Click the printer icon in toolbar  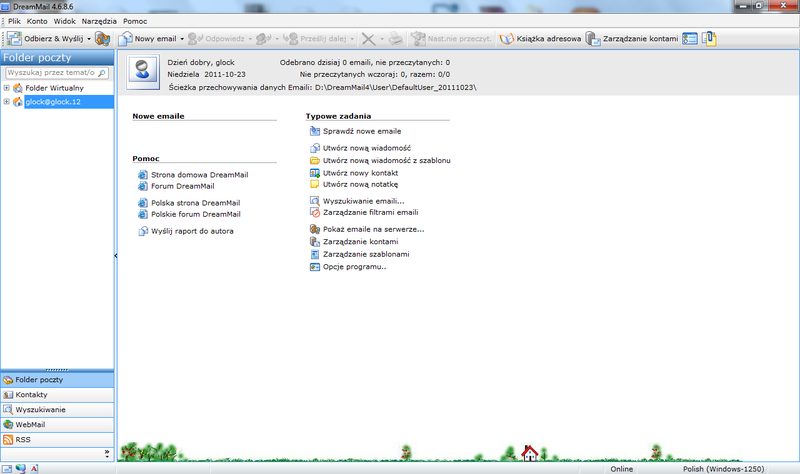pos(395,39)
